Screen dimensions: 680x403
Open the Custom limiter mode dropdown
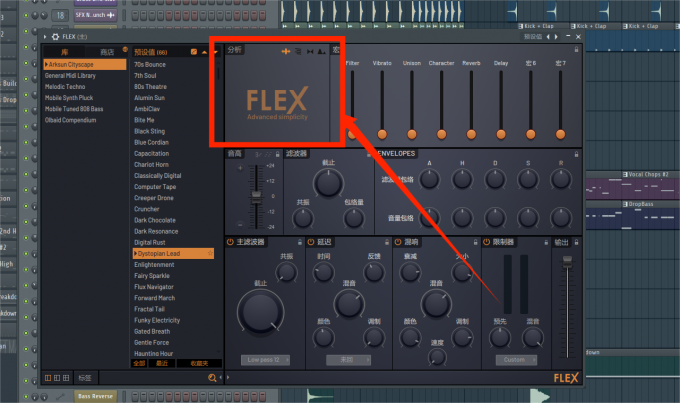pos(517,360)
